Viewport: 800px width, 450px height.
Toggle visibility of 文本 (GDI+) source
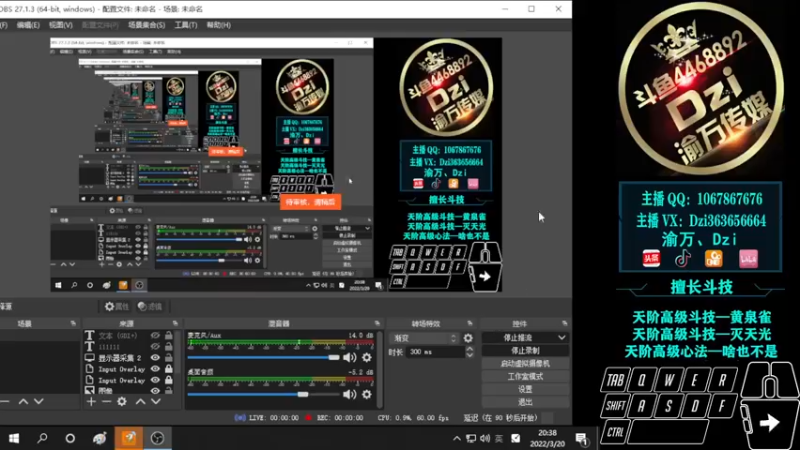(x=155, y=335)
